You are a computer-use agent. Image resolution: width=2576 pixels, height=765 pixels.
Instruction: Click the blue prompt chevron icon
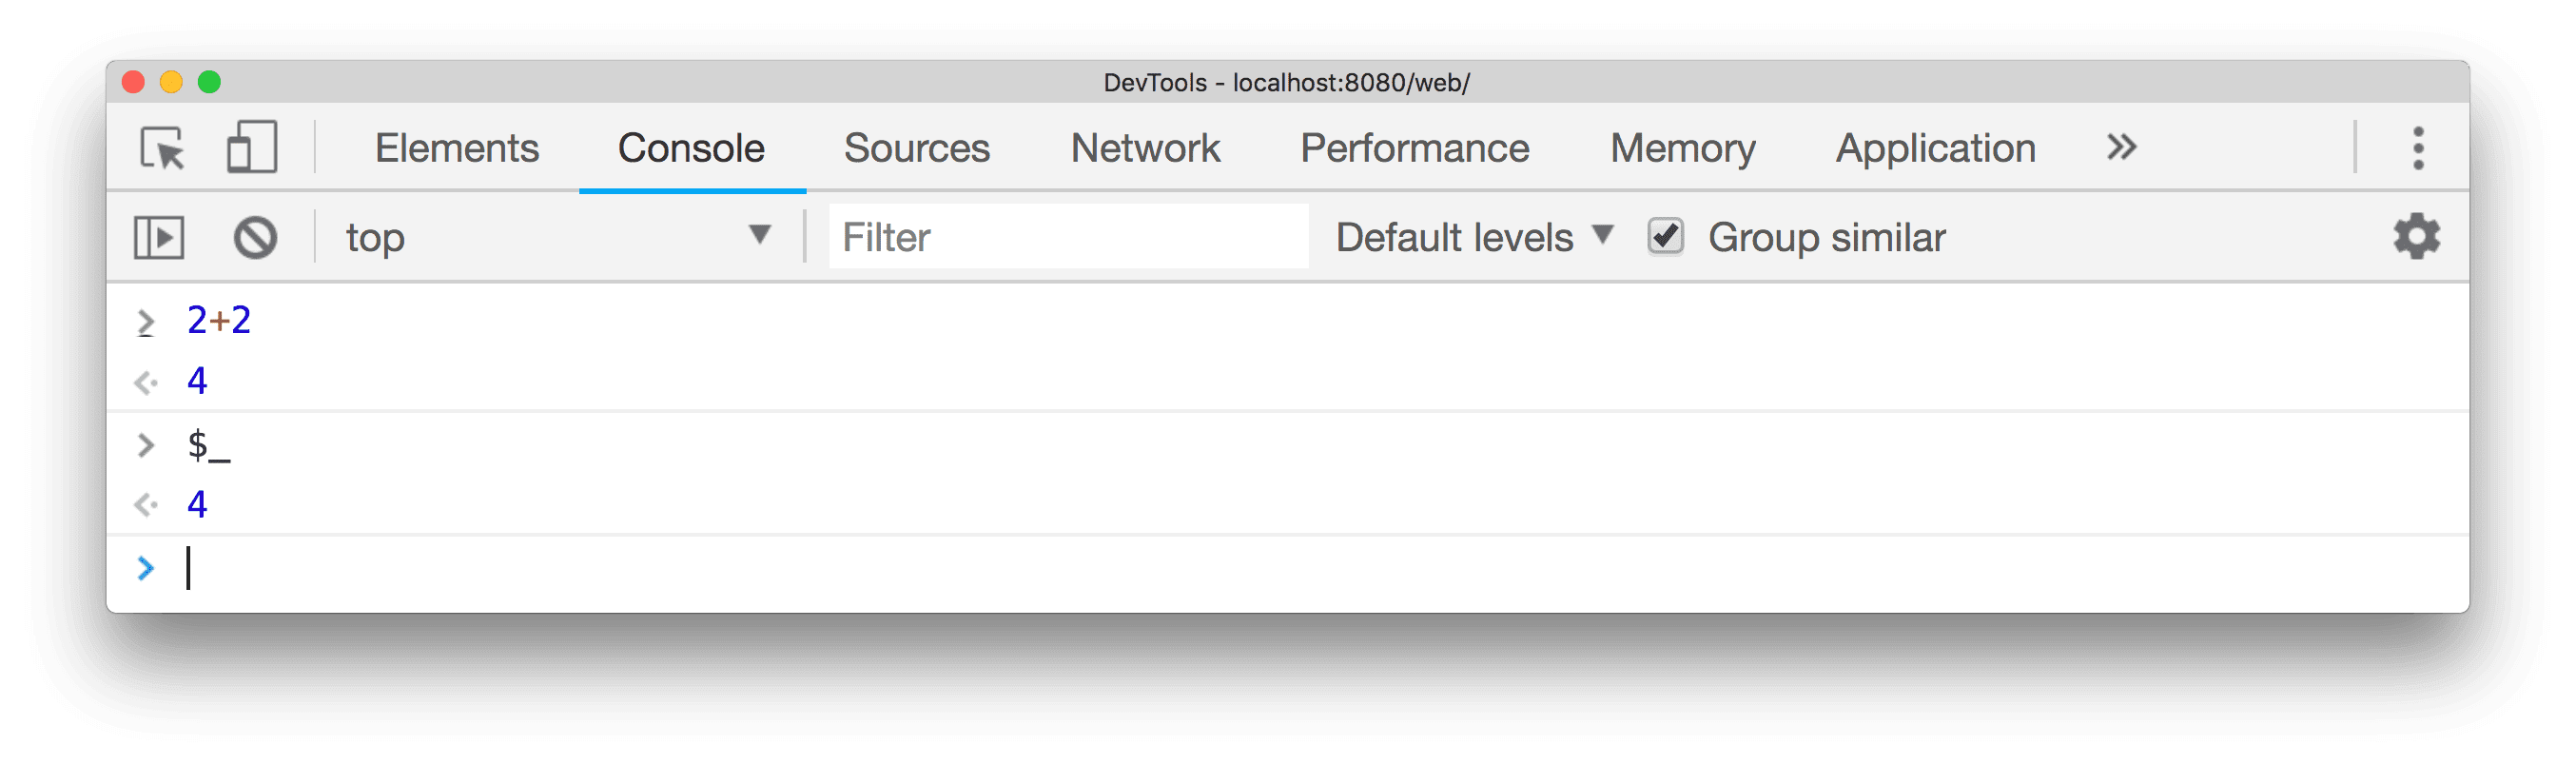[x=148, y=567]
